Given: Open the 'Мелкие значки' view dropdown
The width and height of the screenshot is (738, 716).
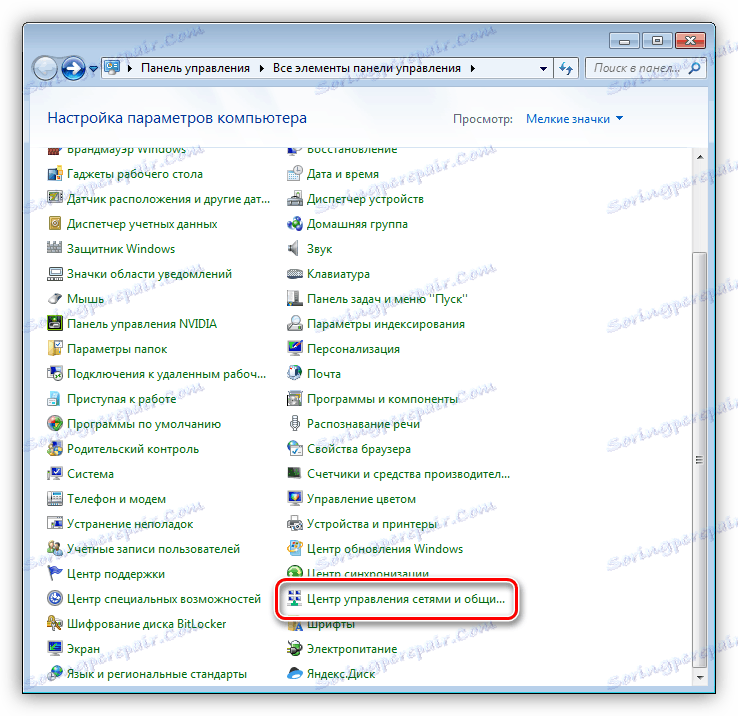Looking at the screenshot, I should coord(574,119).
